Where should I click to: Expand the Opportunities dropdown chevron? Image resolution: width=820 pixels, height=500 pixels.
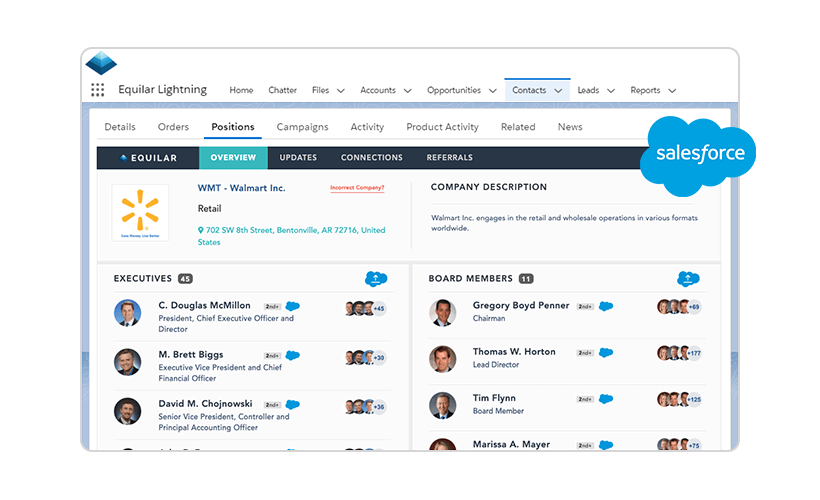(x=493, y=90)
